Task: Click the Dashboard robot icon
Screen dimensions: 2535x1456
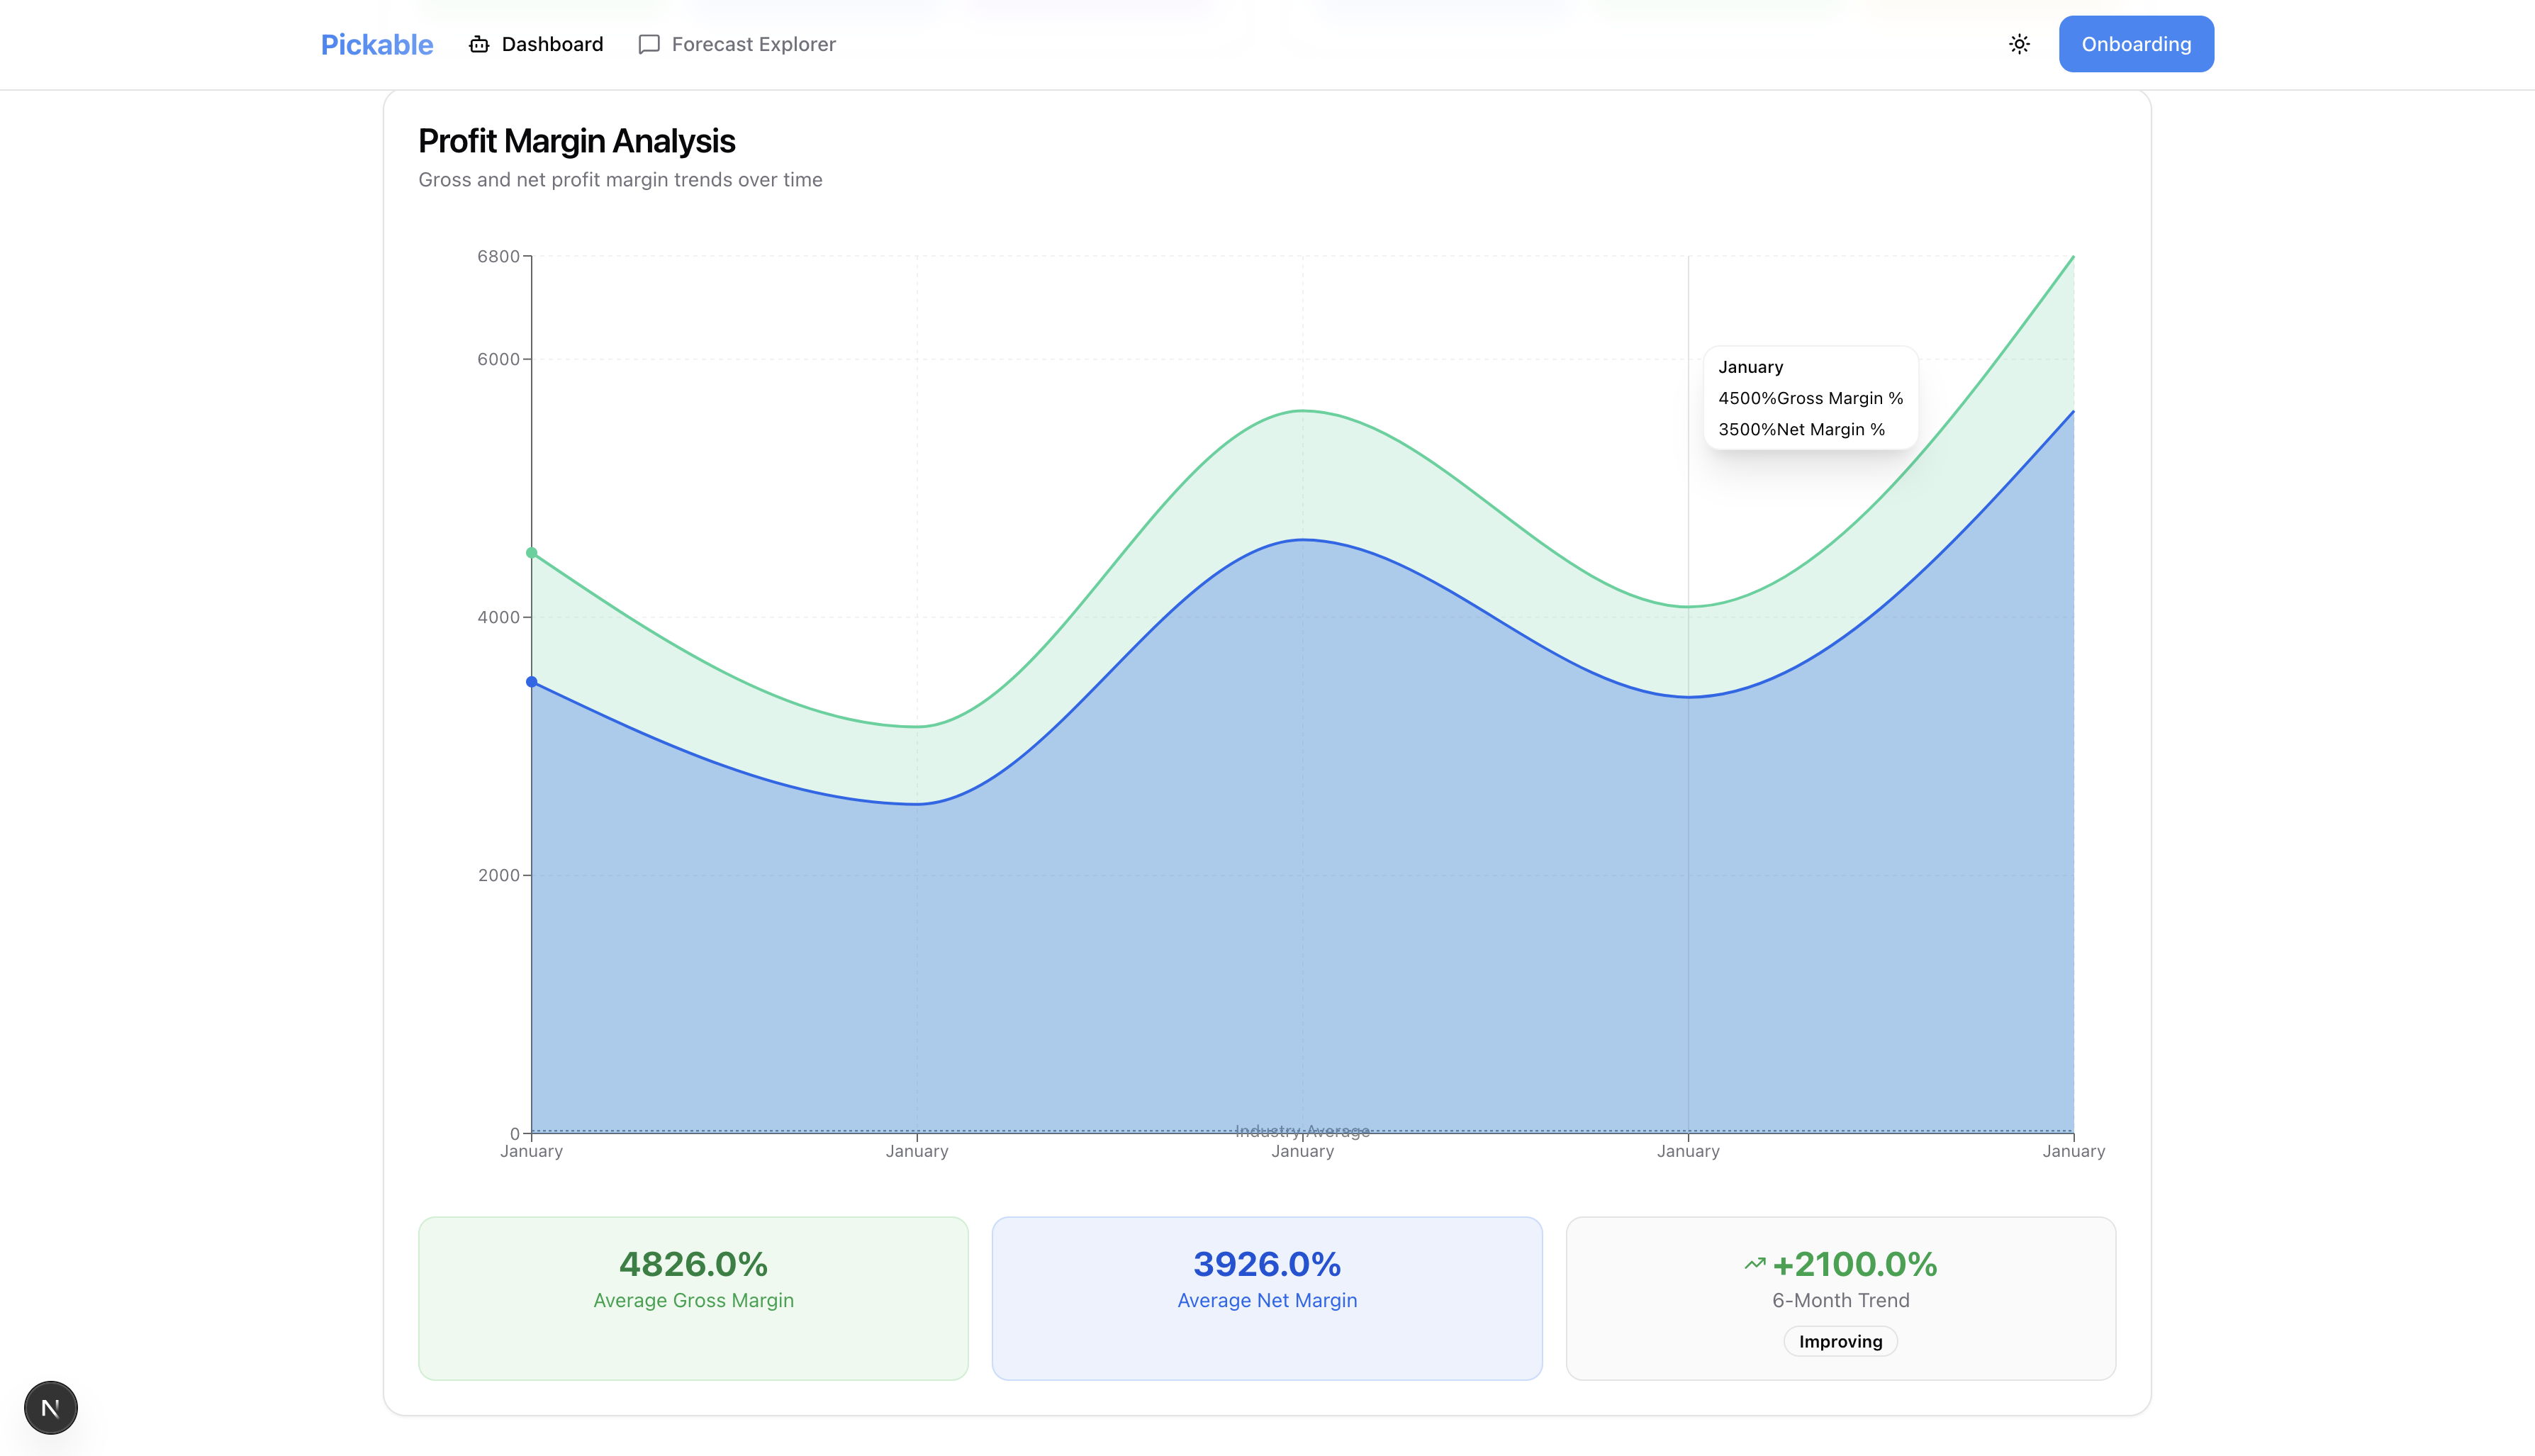Action: coord(479,44)
